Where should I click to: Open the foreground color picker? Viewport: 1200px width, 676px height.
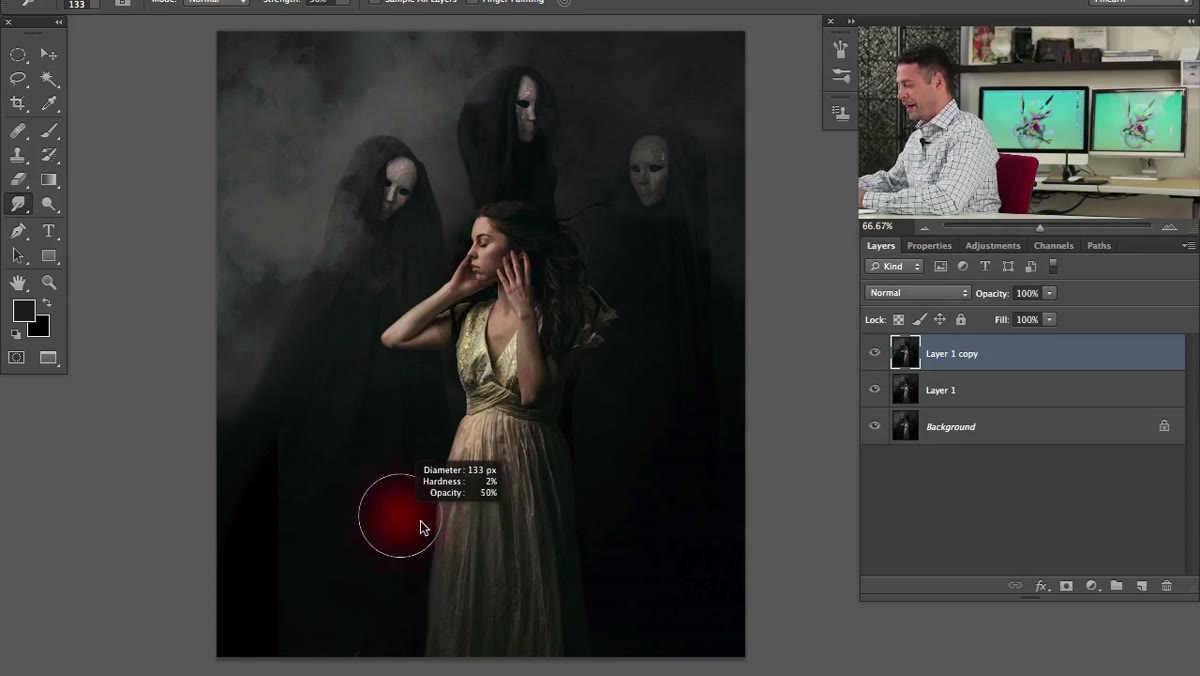pos(23,311)
